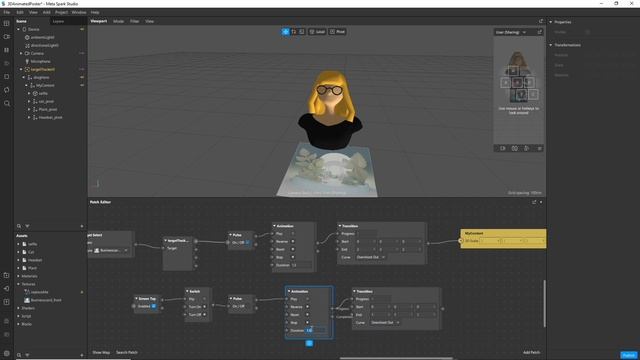Click the bottom-most icon in left sidebar
Screen dimensions: 640x360
tap(7, 353)
